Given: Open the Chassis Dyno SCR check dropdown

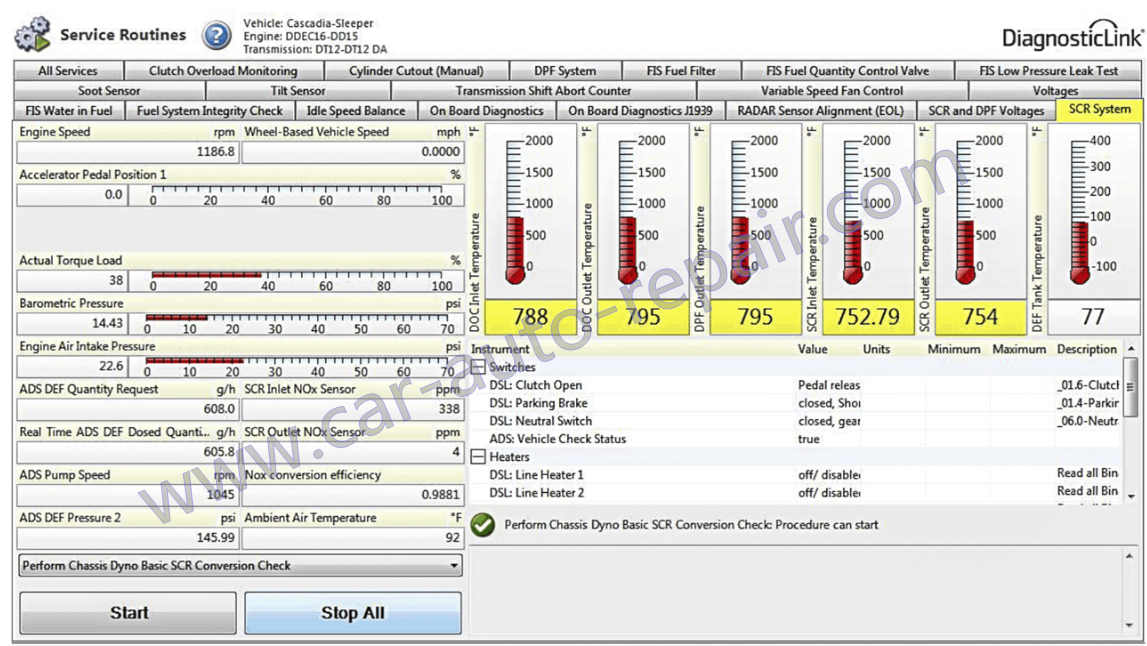Looking at the screenshot, I should (455, 566).
